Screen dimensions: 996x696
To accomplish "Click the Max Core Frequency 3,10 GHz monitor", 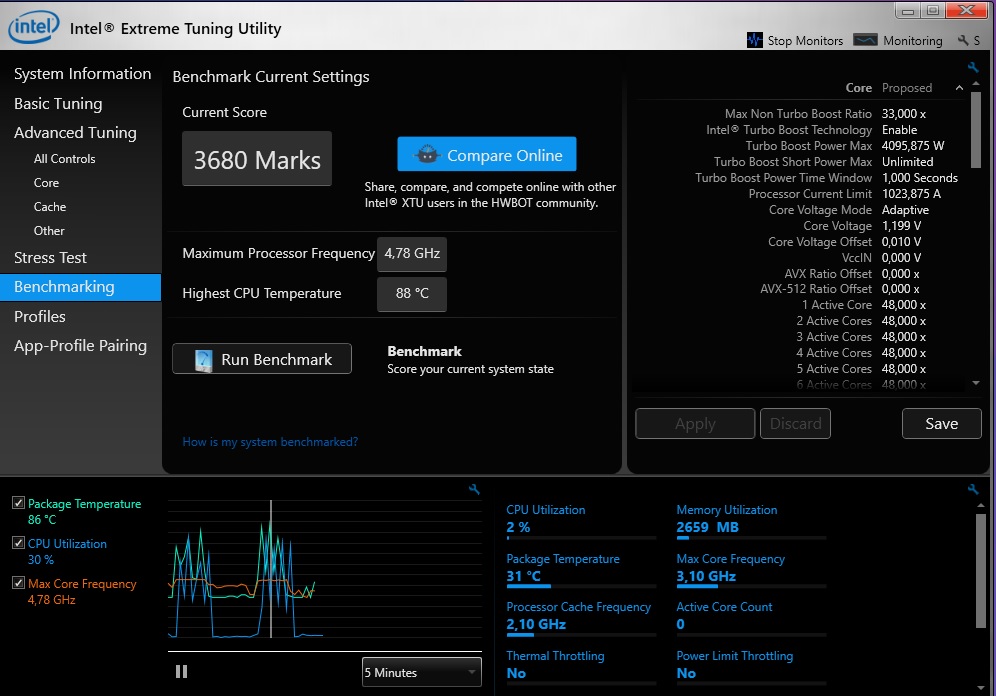I will (x=751, y=569).
